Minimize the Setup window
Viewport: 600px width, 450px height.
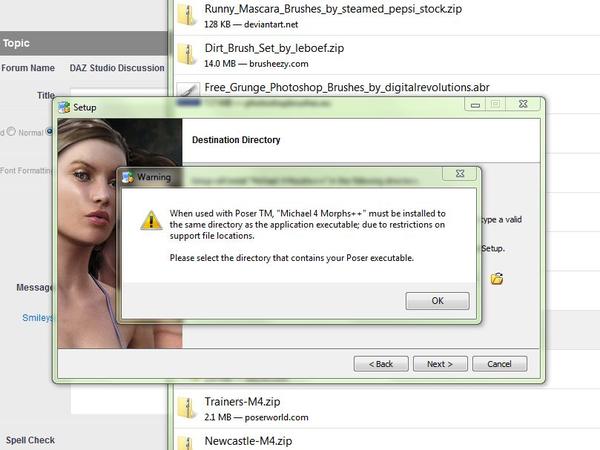pos(475,104)
